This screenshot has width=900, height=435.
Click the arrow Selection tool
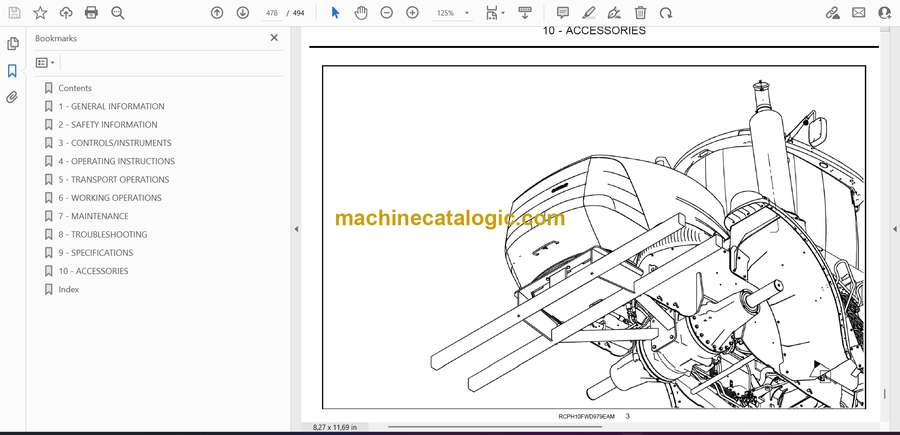(x=335, y=13)
